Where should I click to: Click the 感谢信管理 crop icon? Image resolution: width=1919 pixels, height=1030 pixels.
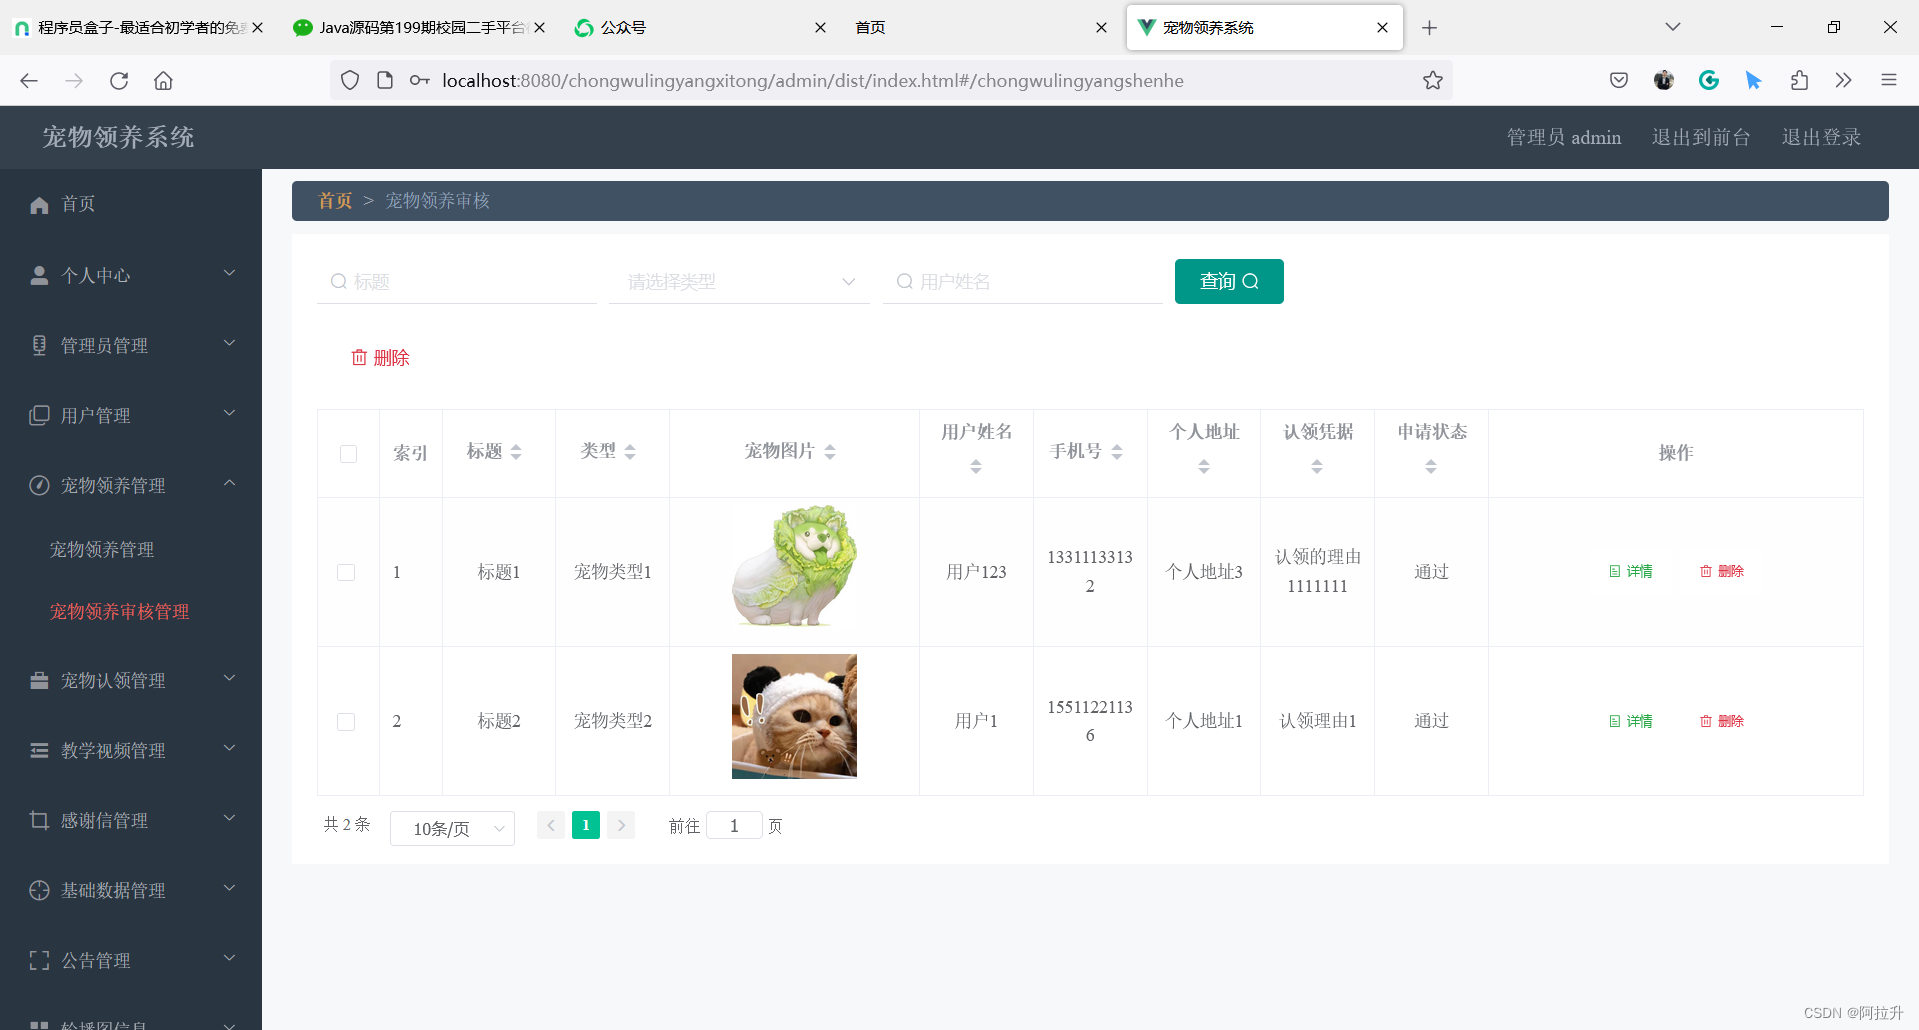click(x=39, y=820)
